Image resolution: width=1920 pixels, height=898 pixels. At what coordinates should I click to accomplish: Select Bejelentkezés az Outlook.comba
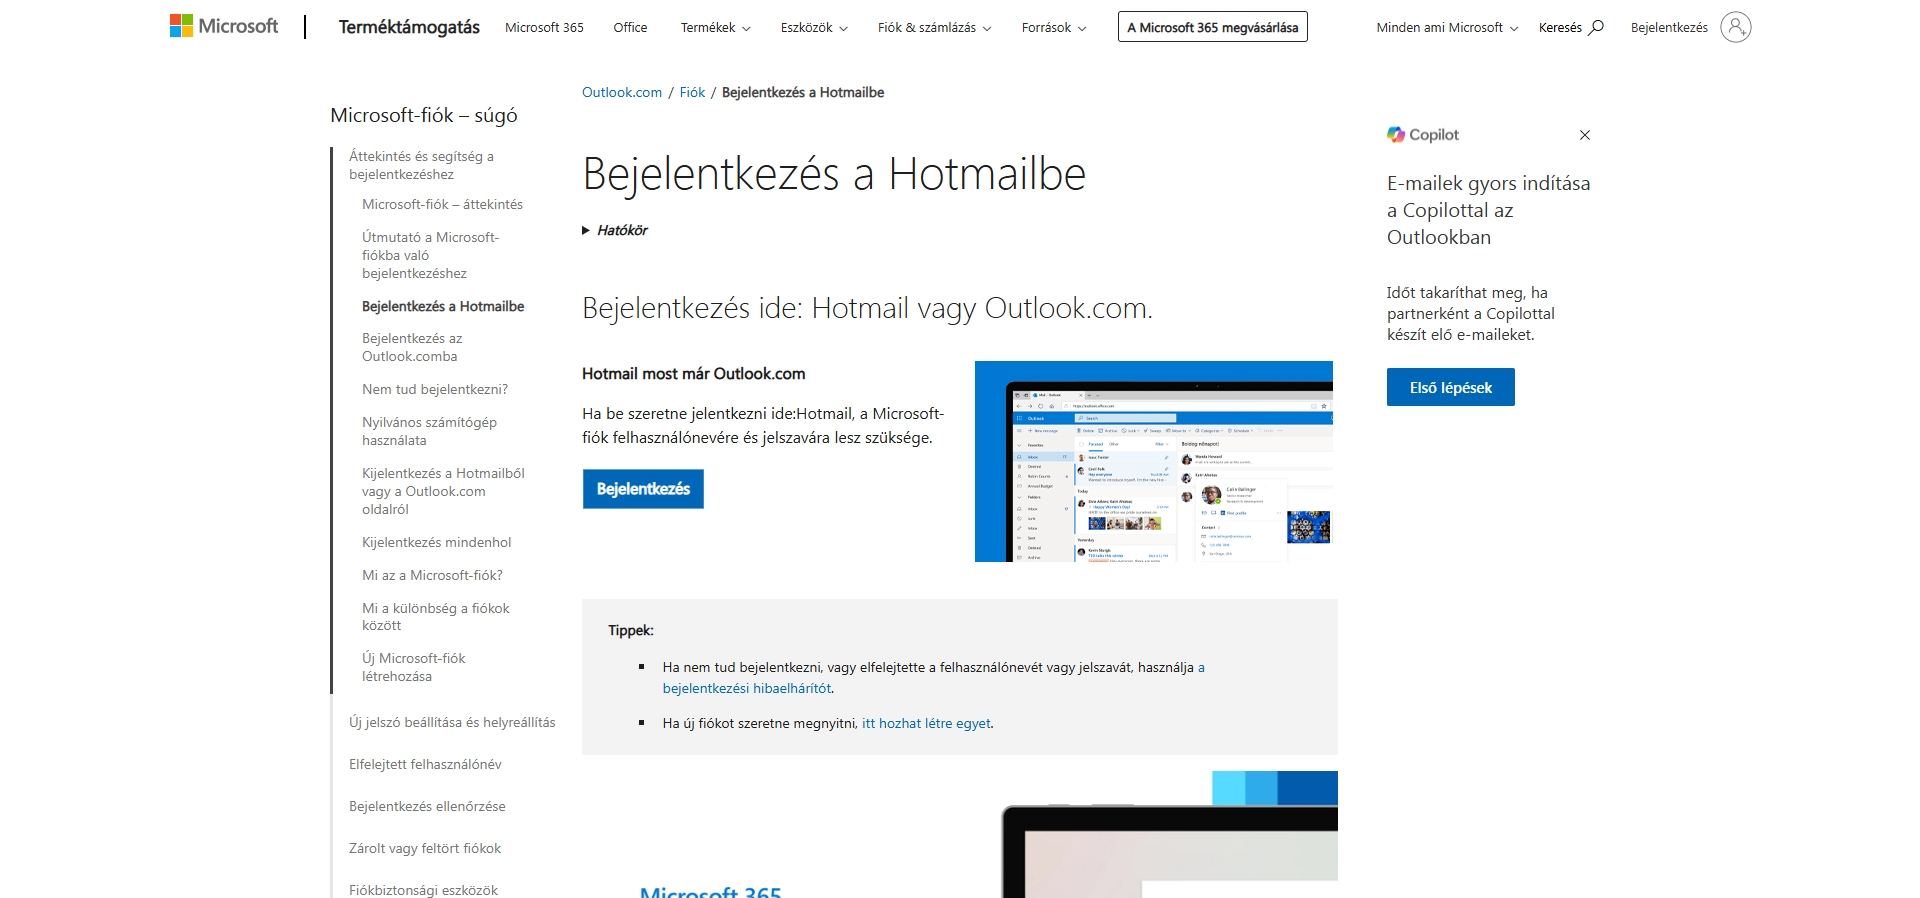pos(412,347)
